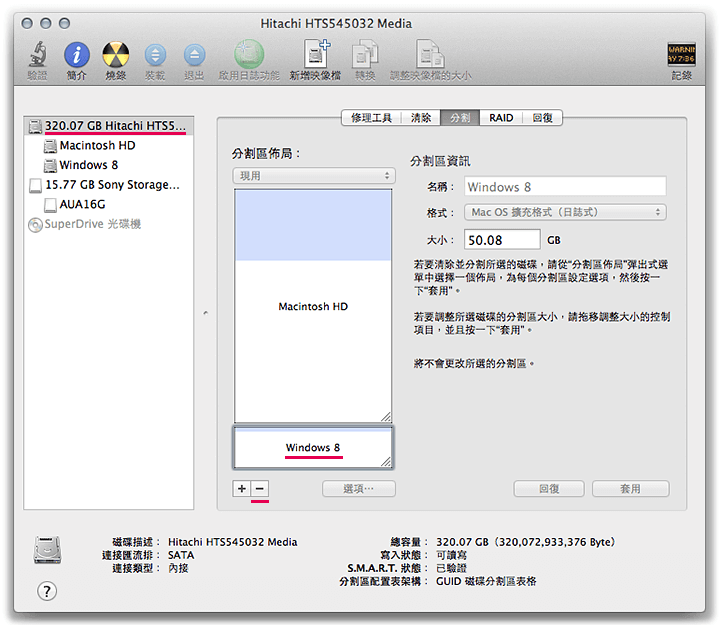Select the 320.07 GB Hitachi disk in sidebar

click(x=108, y=126)
